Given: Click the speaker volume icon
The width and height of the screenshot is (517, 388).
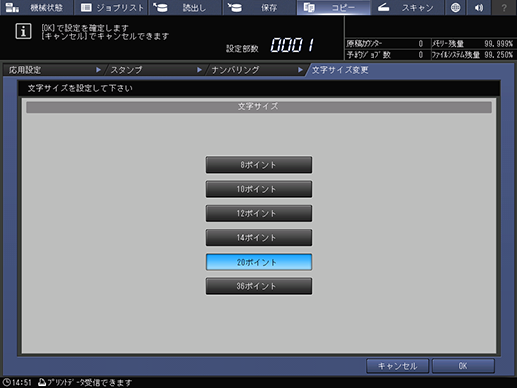Looking at the screenshot, I should [479, 7].
